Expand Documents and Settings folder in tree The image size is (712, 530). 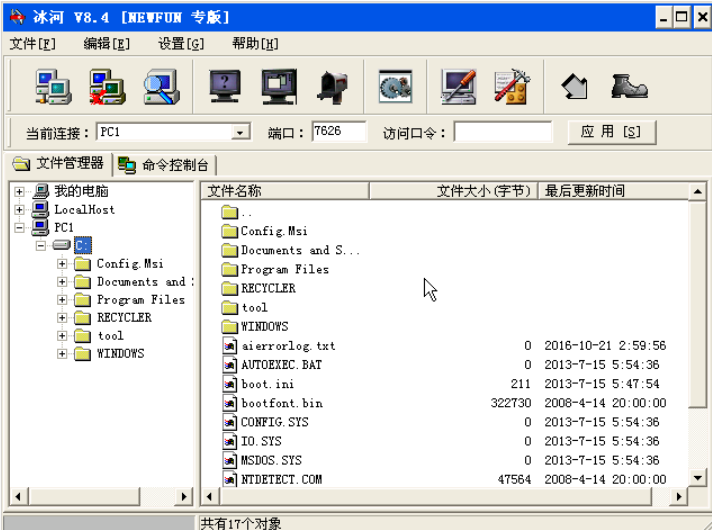point(62,282)
